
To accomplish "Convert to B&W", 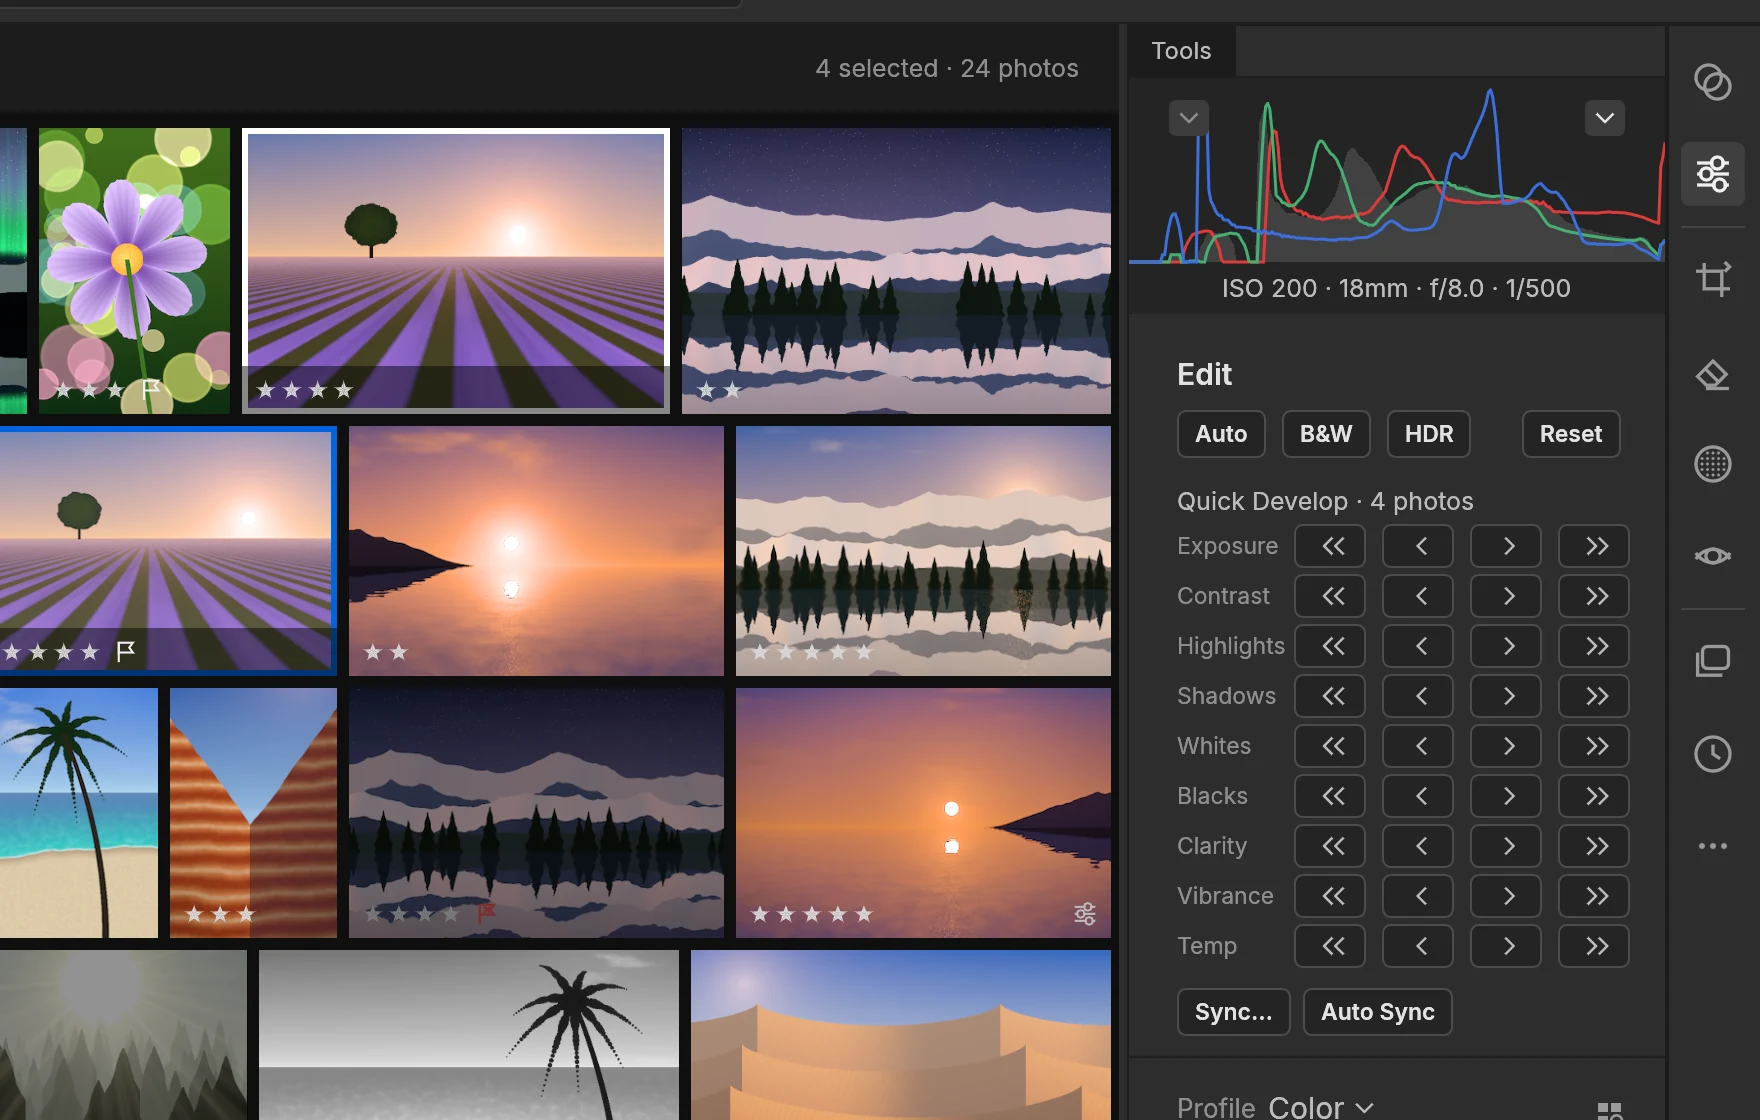I will click(1326, 434).
